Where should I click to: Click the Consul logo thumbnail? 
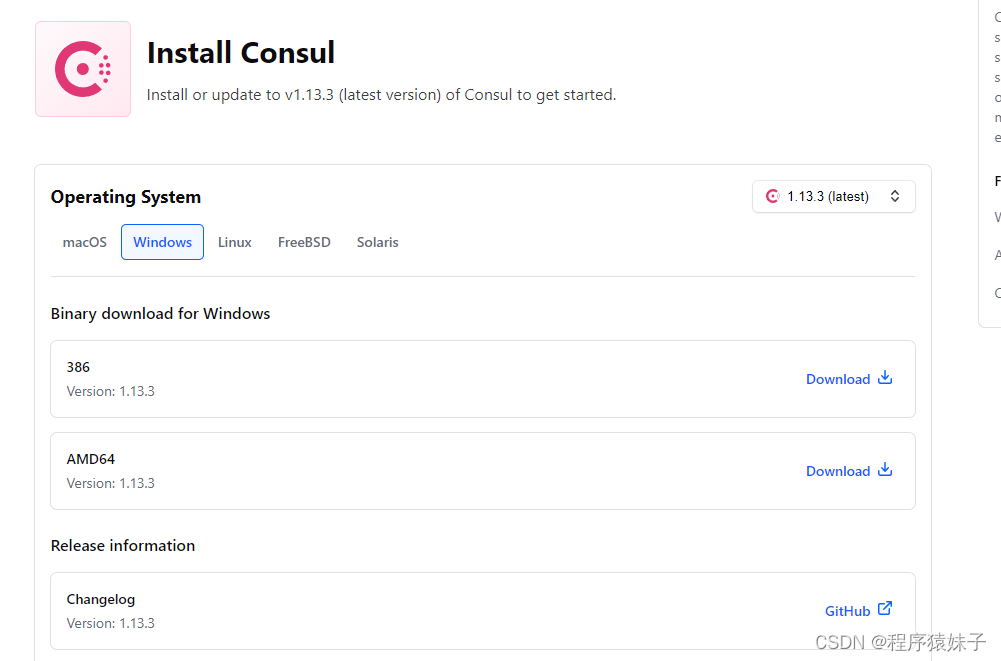point(83,69)
